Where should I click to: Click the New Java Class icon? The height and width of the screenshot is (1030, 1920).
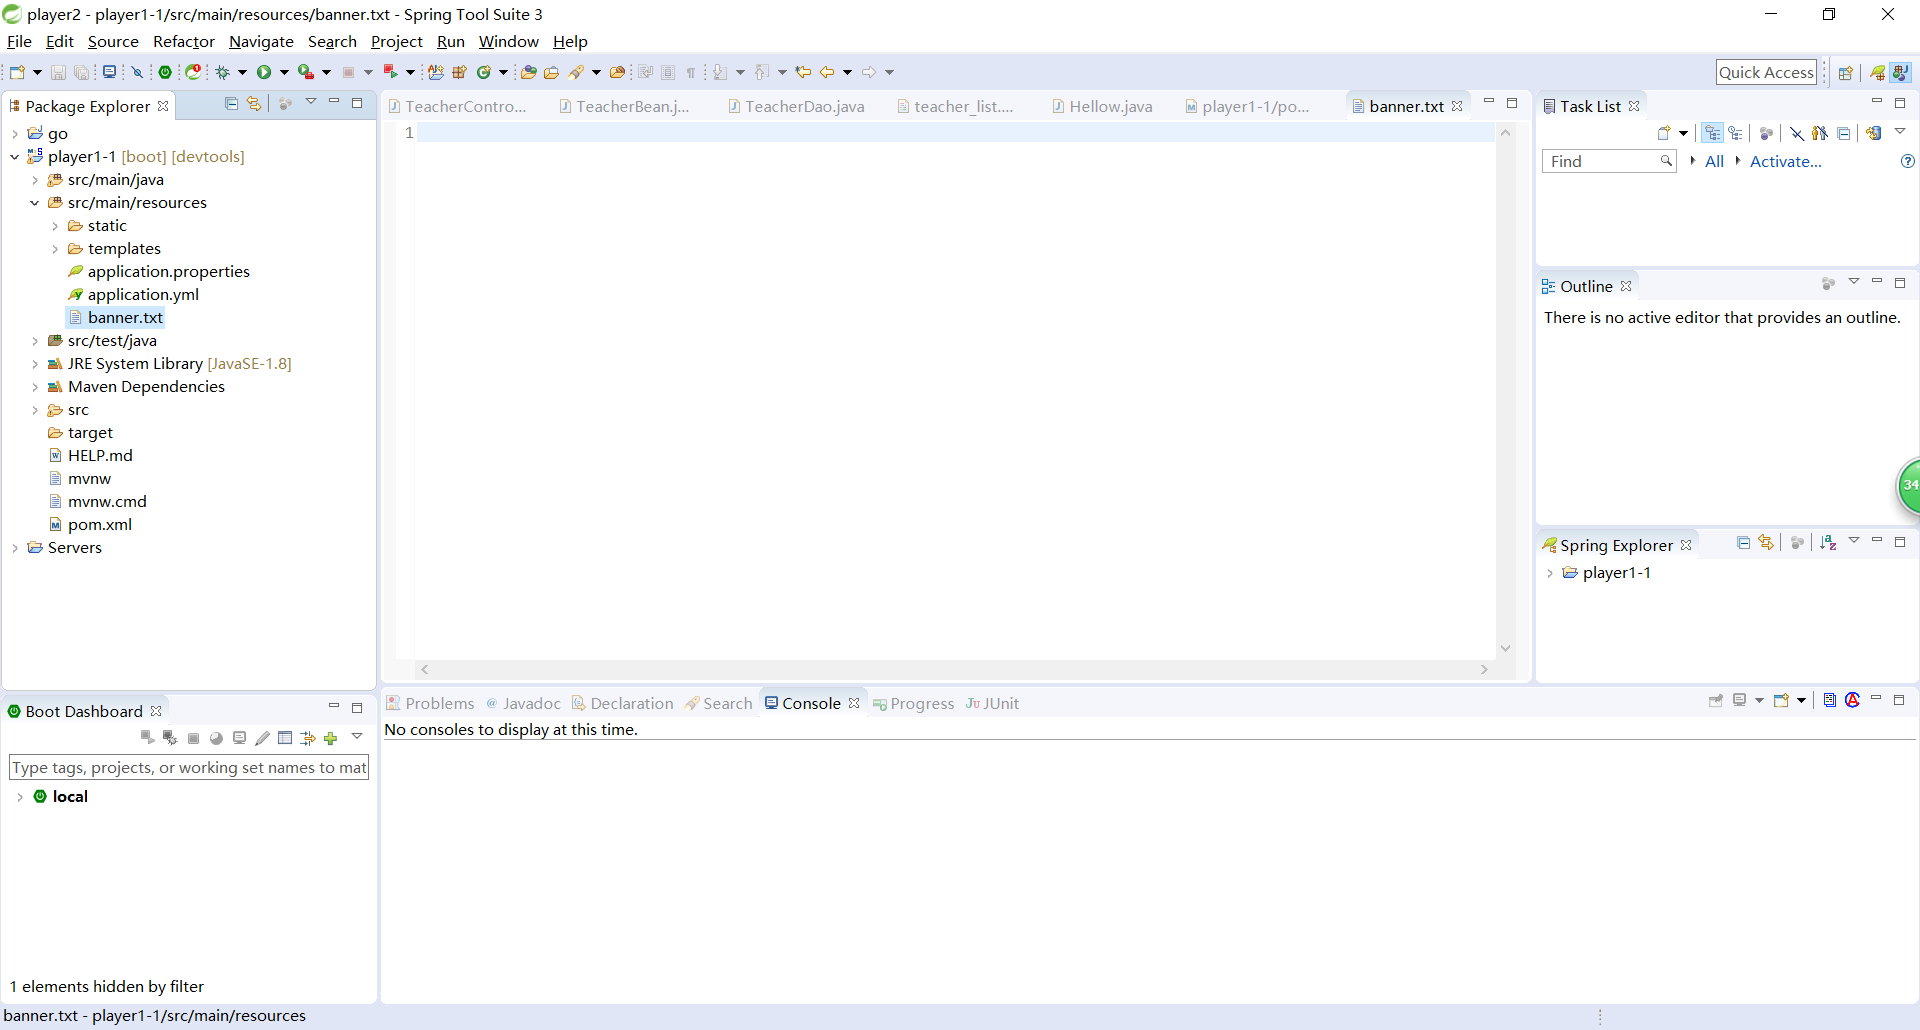coord(484,72)
